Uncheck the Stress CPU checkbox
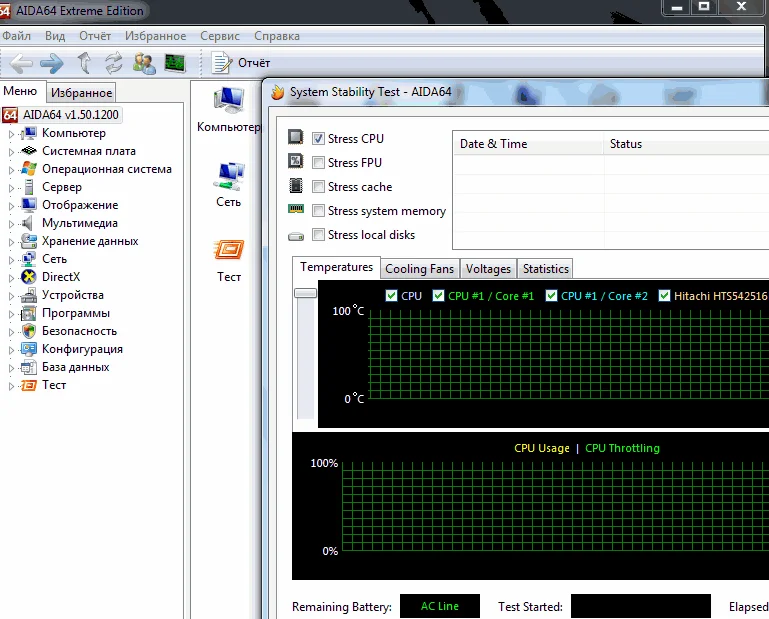This screenshot has width=769, height=619. (x=318, y=139)
